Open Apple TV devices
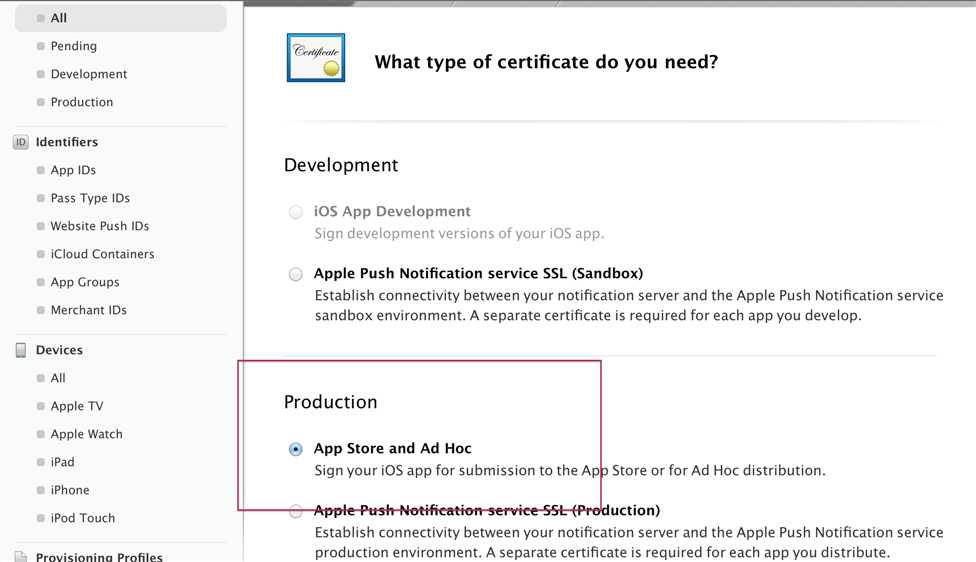976x562 pixels. pos(77,406)
